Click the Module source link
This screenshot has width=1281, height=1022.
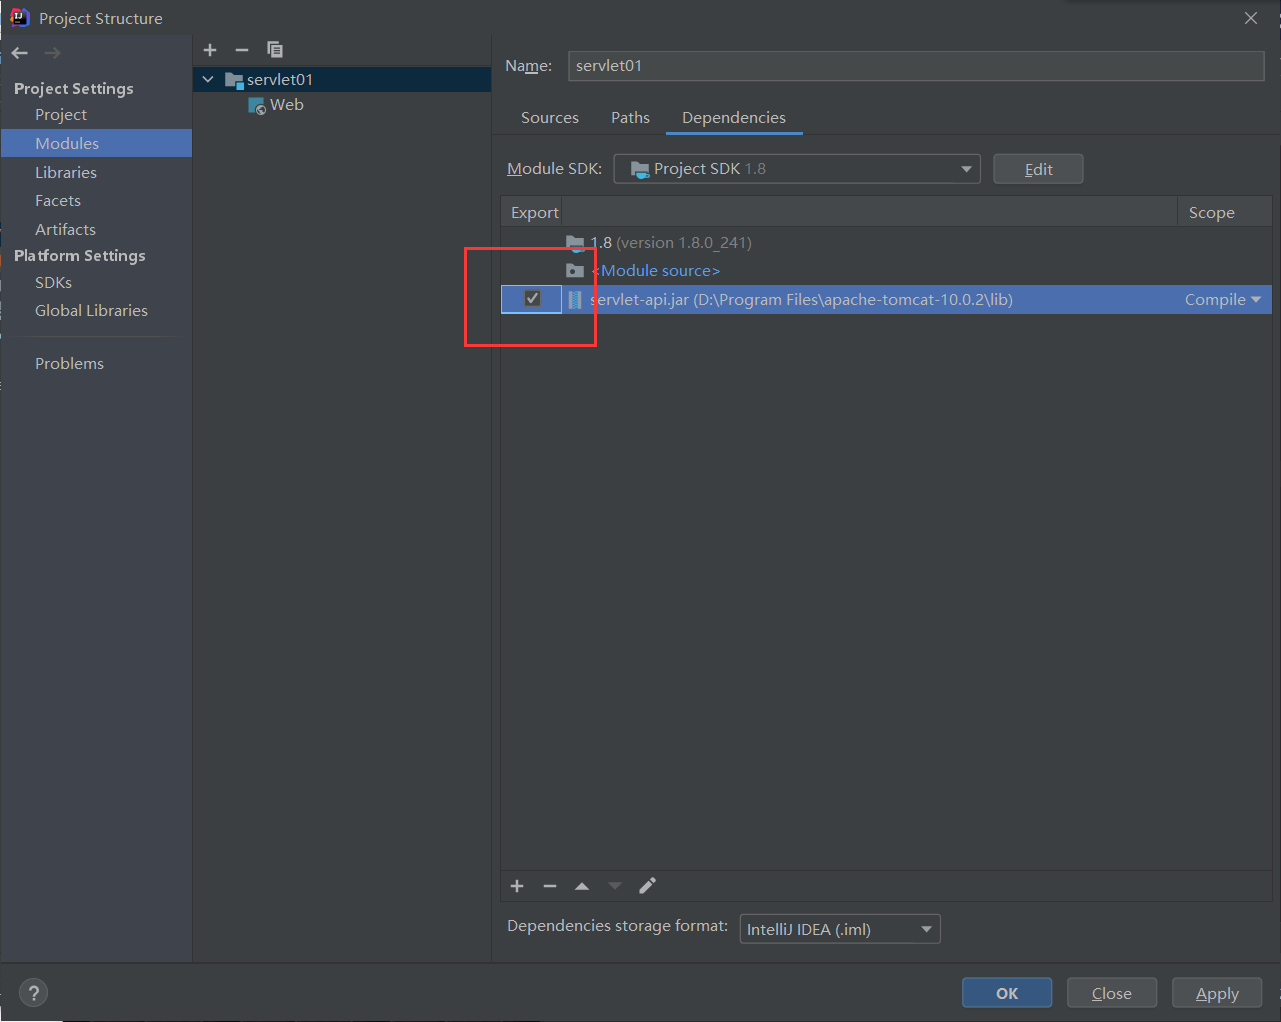(656, 271)
